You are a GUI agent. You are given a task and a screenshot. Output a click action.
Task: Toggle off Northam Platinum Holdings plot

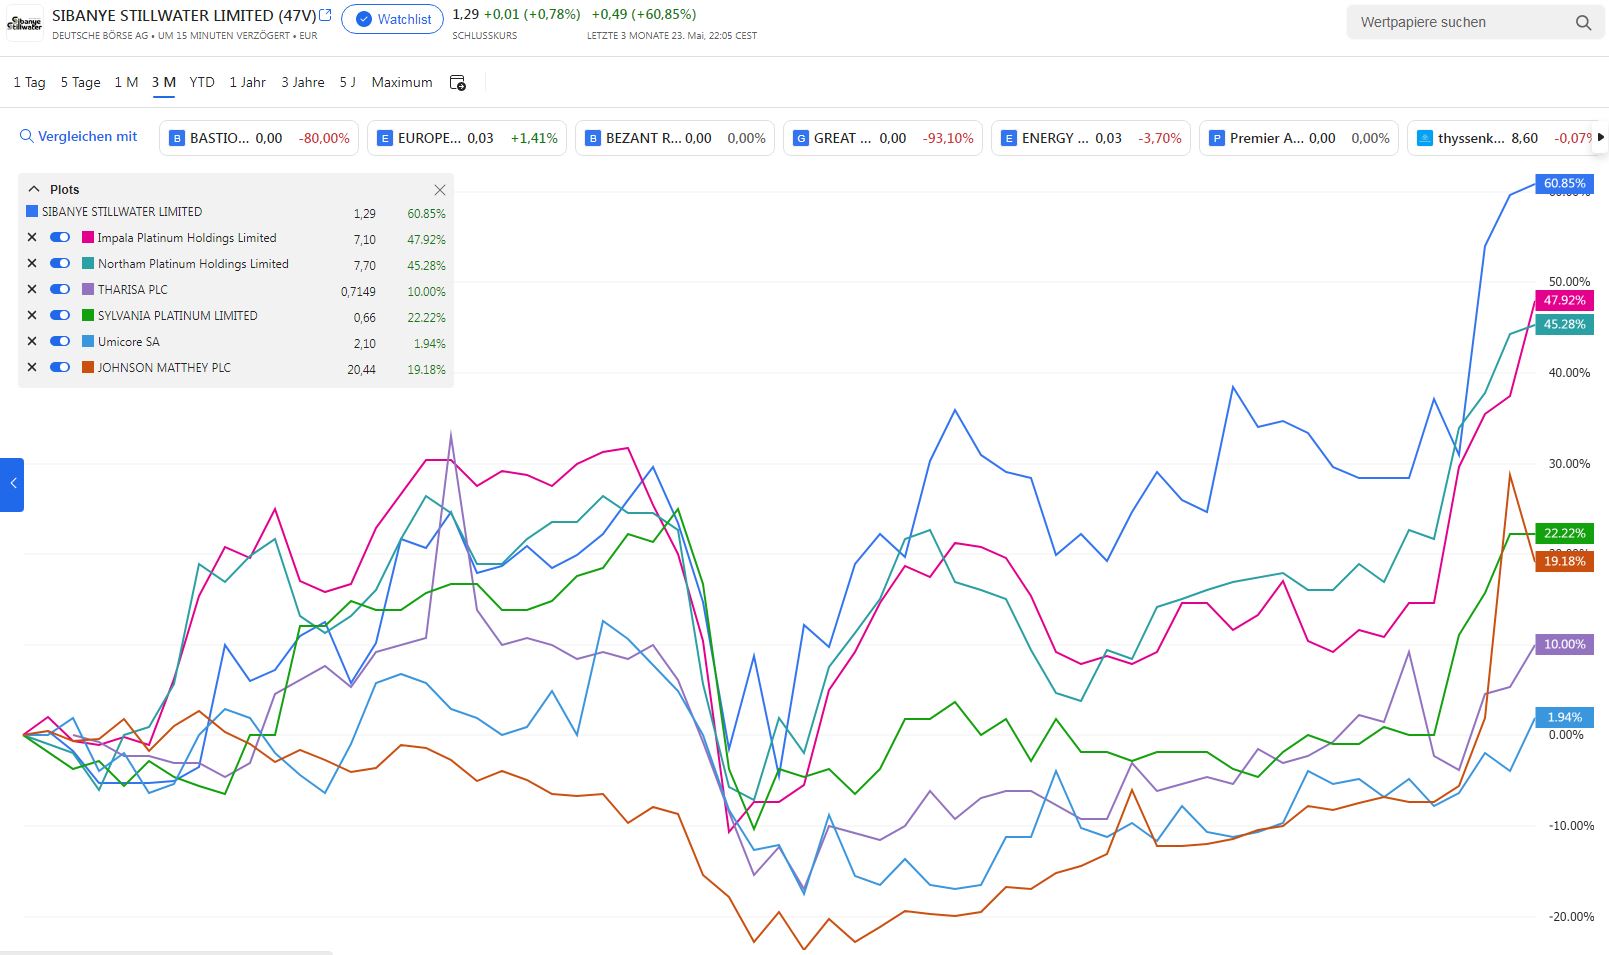[x=60, y=264]
